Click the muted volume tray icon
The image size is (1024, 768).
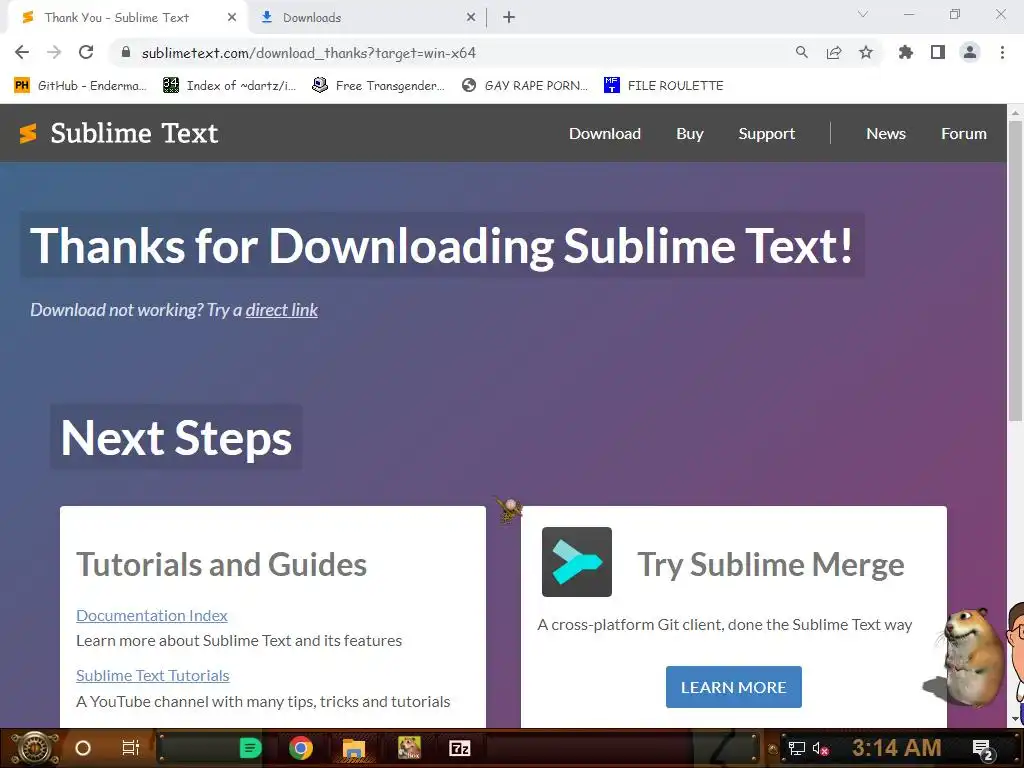click(x=820, y=748)
